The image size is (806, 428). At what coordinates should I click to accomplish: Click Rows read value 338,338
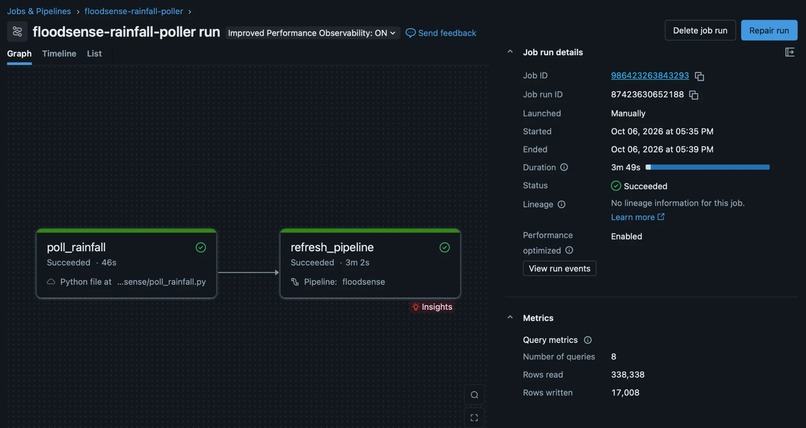(x=628, y=375)
